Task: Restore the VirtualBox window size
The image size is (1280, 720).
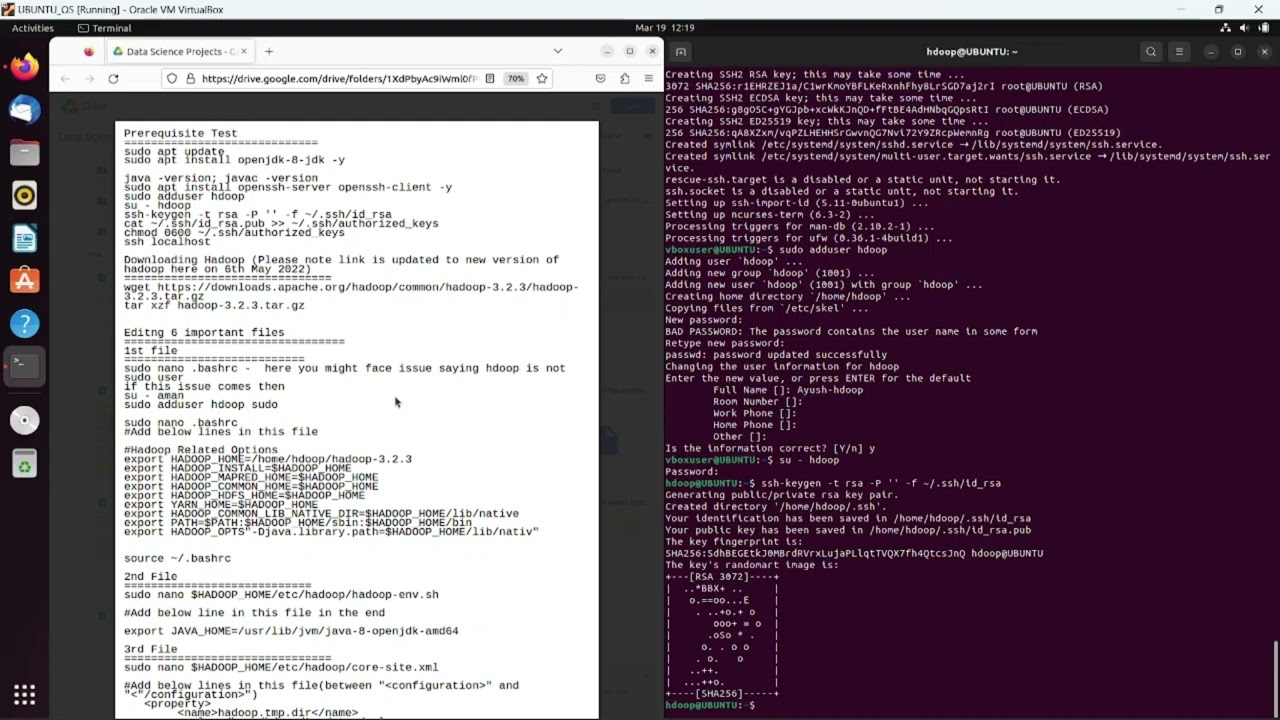Action: pyautogui.click(x=1218, y=9)
